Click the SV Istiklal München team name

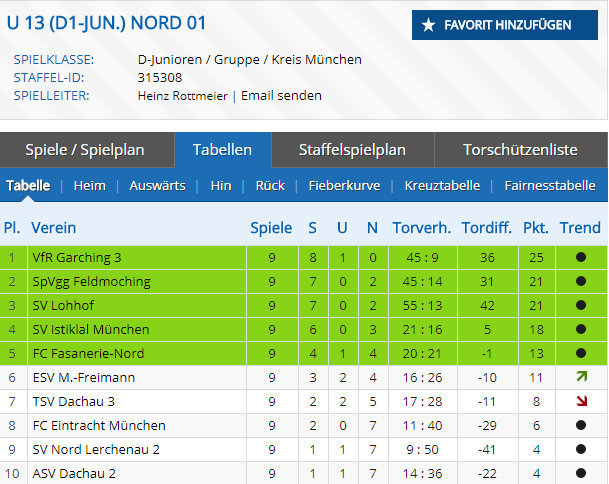(x=91, y=329)
